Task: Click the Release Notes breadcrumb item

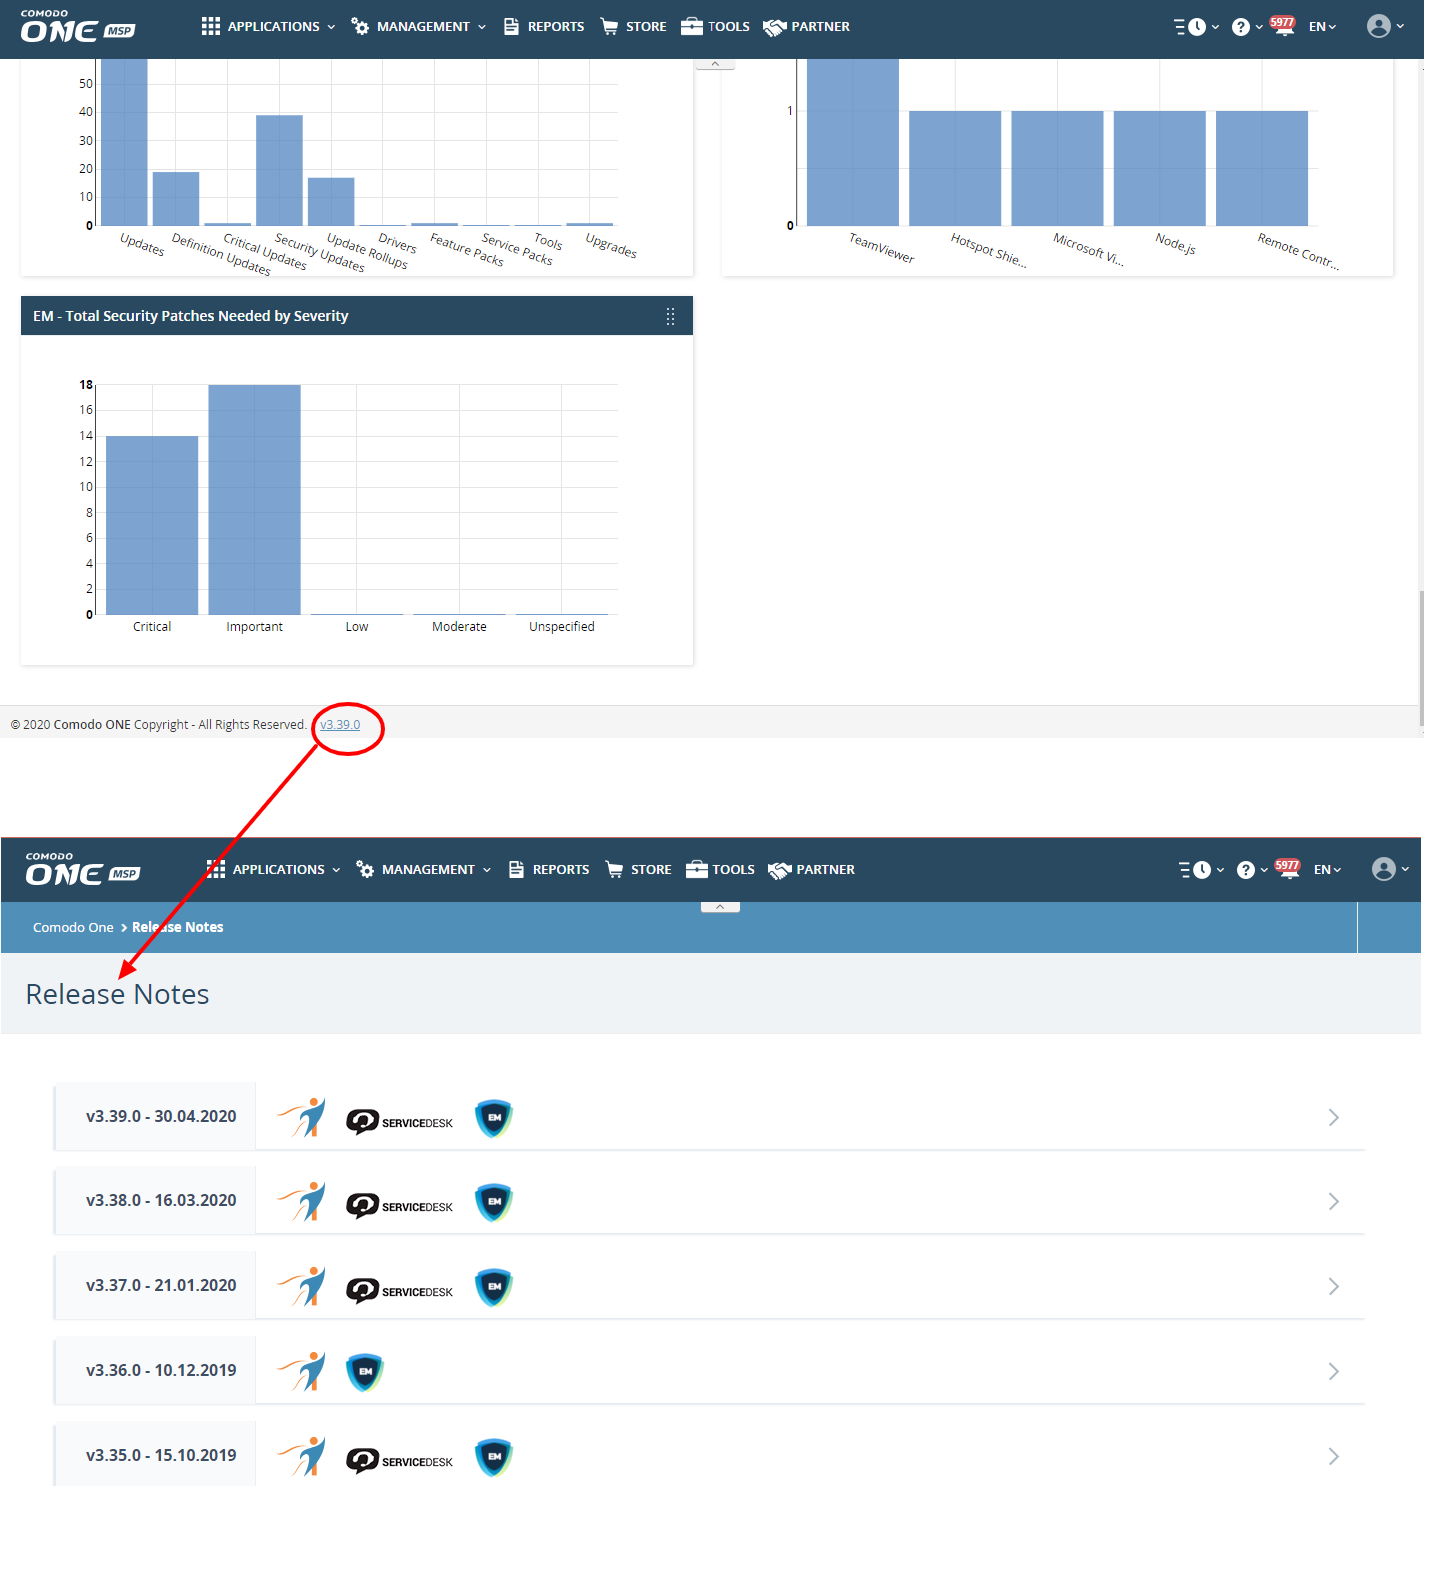Action: (x=178, y=928)
